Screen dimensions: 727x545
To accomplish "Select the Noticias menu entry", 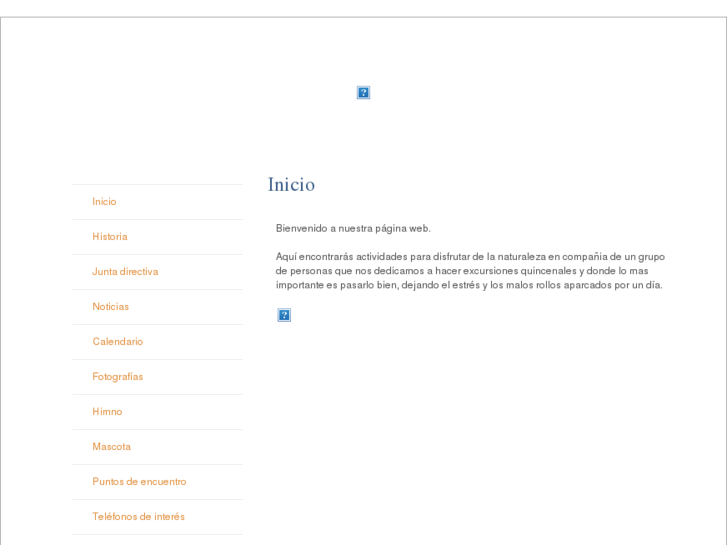I will click(110, 307).
